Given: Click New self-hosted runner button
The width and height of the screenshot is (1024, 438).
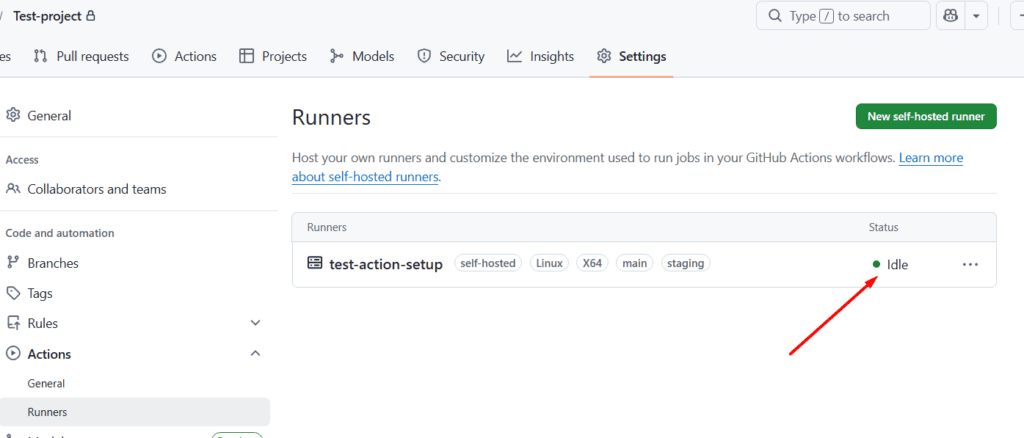Looking at the screenshot, I should click(926, 116).
